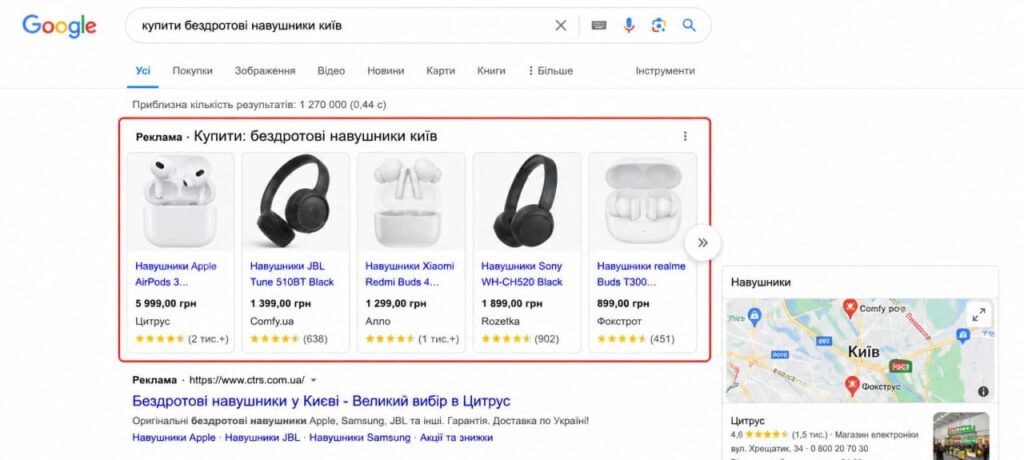The width and height of the screenshot is (1024, 460).
Task: Start voice search with microphone icon
Action: tap(629, 25)
